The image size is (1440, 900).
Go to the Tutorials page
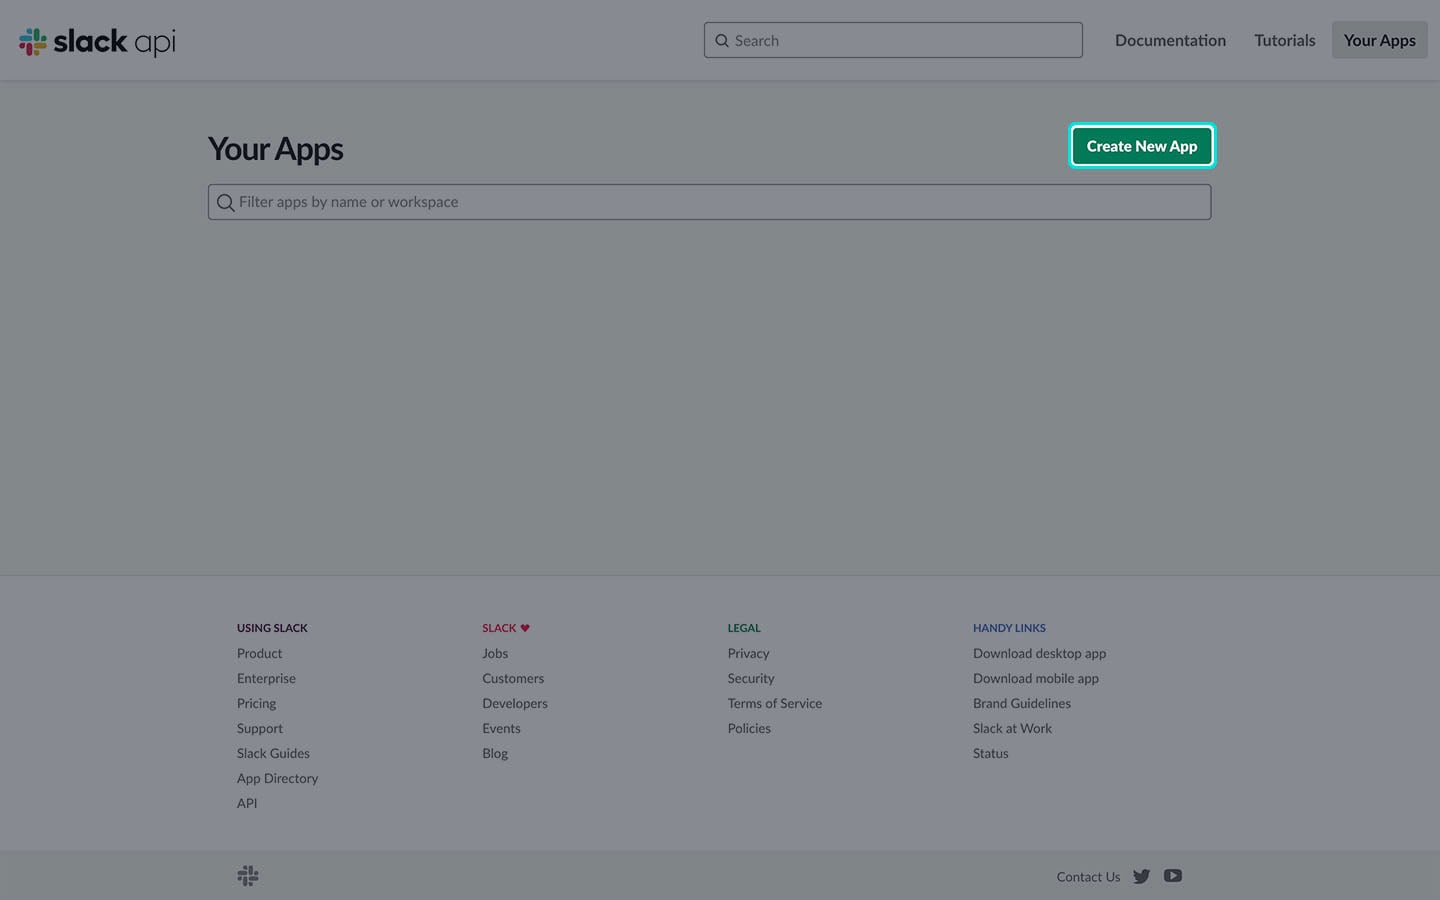pyautogui.click(x=1284, y=40)
